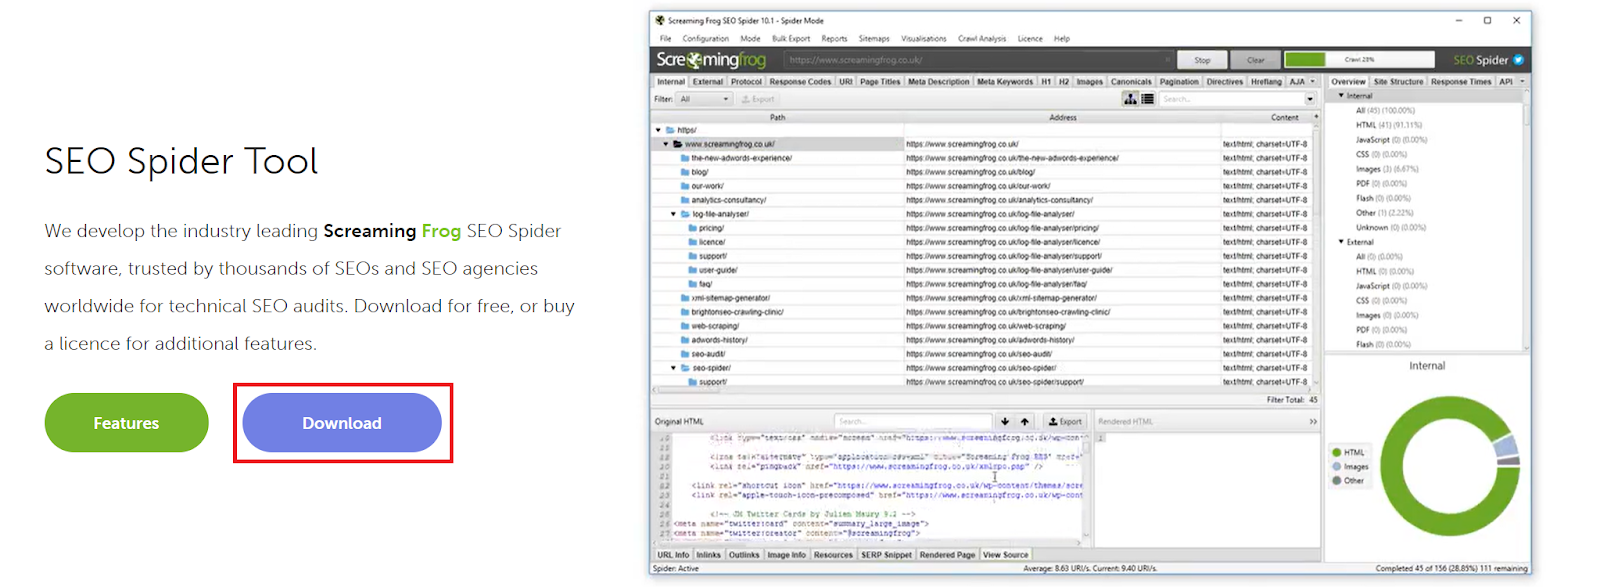Screen dimensions: 1600x587
Task: Collapse the seo-spider/ tree node
Action: coord(673,368)
